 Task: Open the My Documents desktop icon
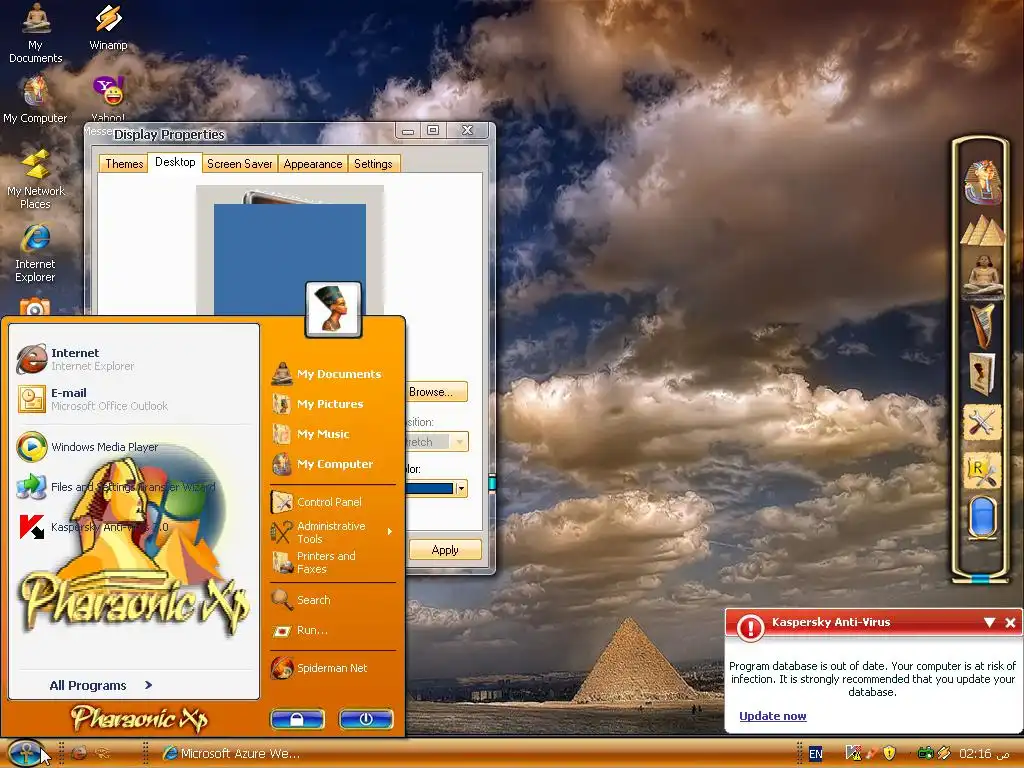click(x=35, y=33)
